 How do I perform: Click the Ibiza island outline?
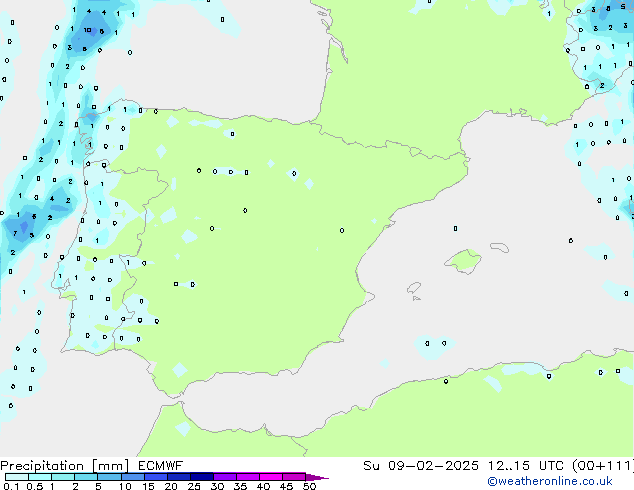(414, 288)
